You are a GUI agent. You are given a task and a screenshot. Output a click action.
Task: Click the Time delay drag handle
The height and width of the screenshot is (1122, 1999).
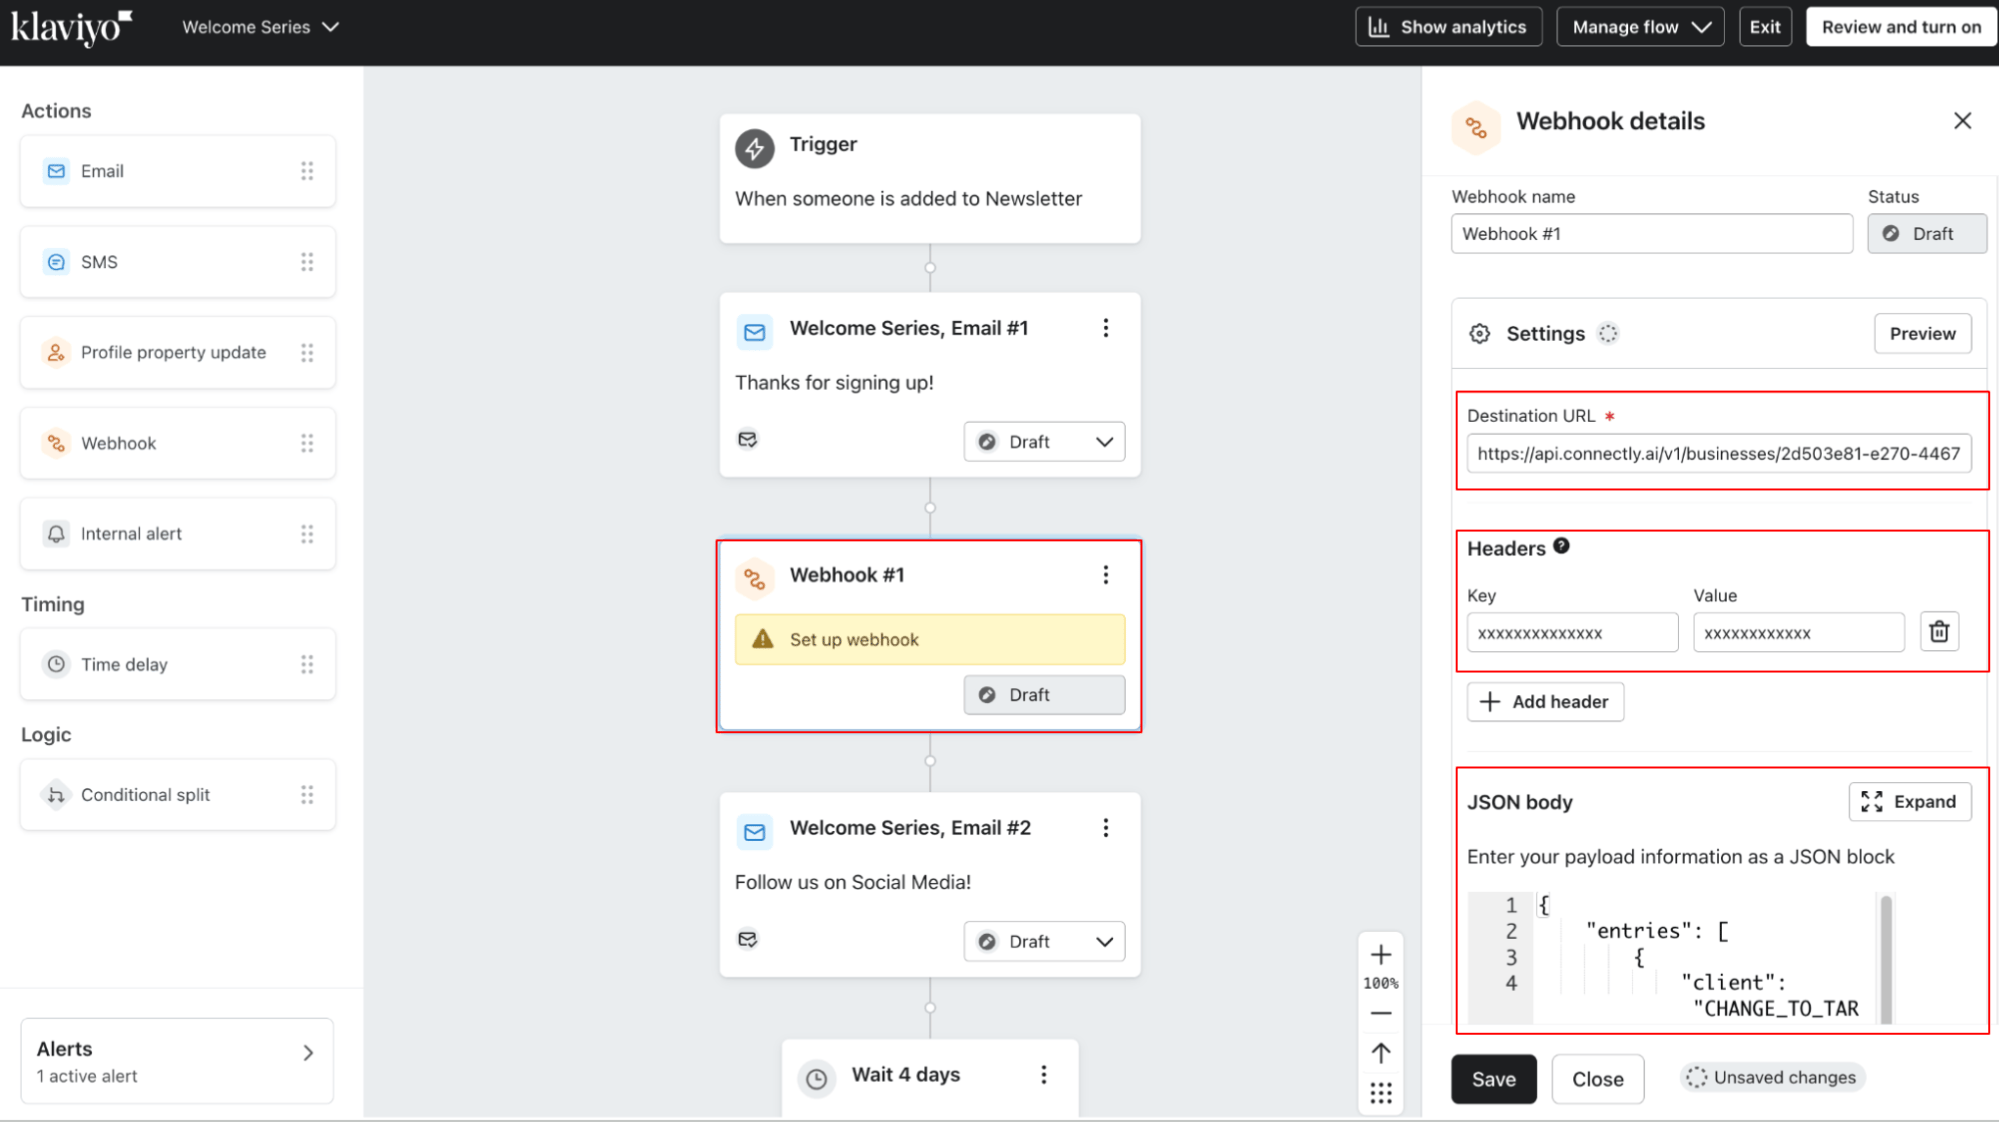coord(307,664)
